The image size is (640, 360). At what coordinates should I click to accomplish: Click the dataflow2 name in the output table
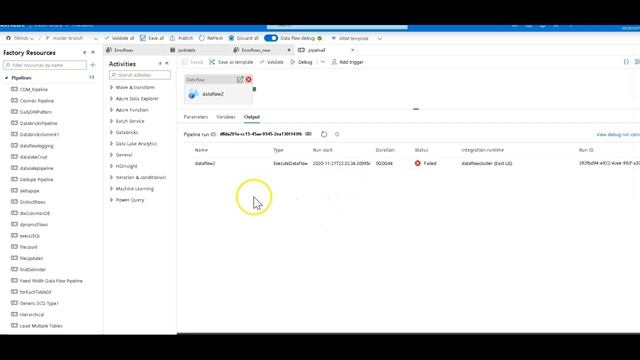click(x=205, y=163)
